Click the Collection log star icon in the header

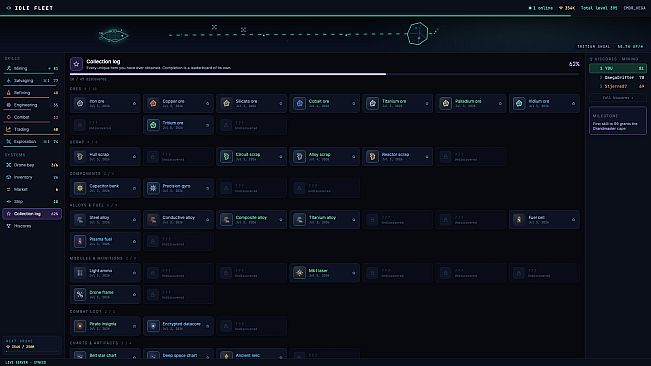76,64
